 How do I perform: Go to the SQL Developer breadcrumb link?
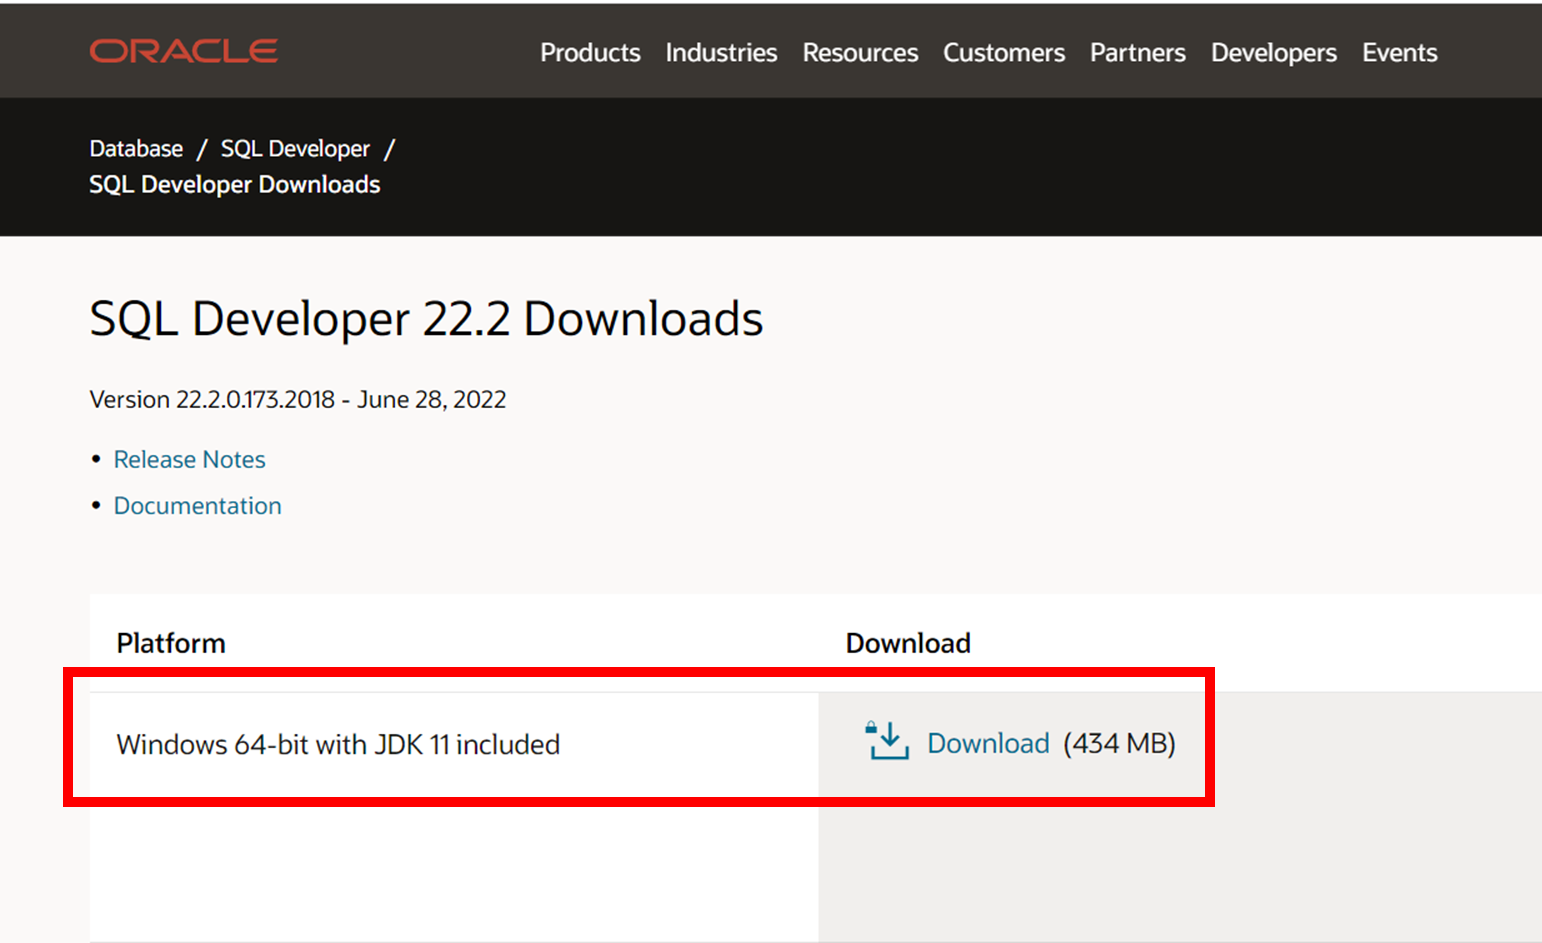pyautogui.click(x=295, y=149)
